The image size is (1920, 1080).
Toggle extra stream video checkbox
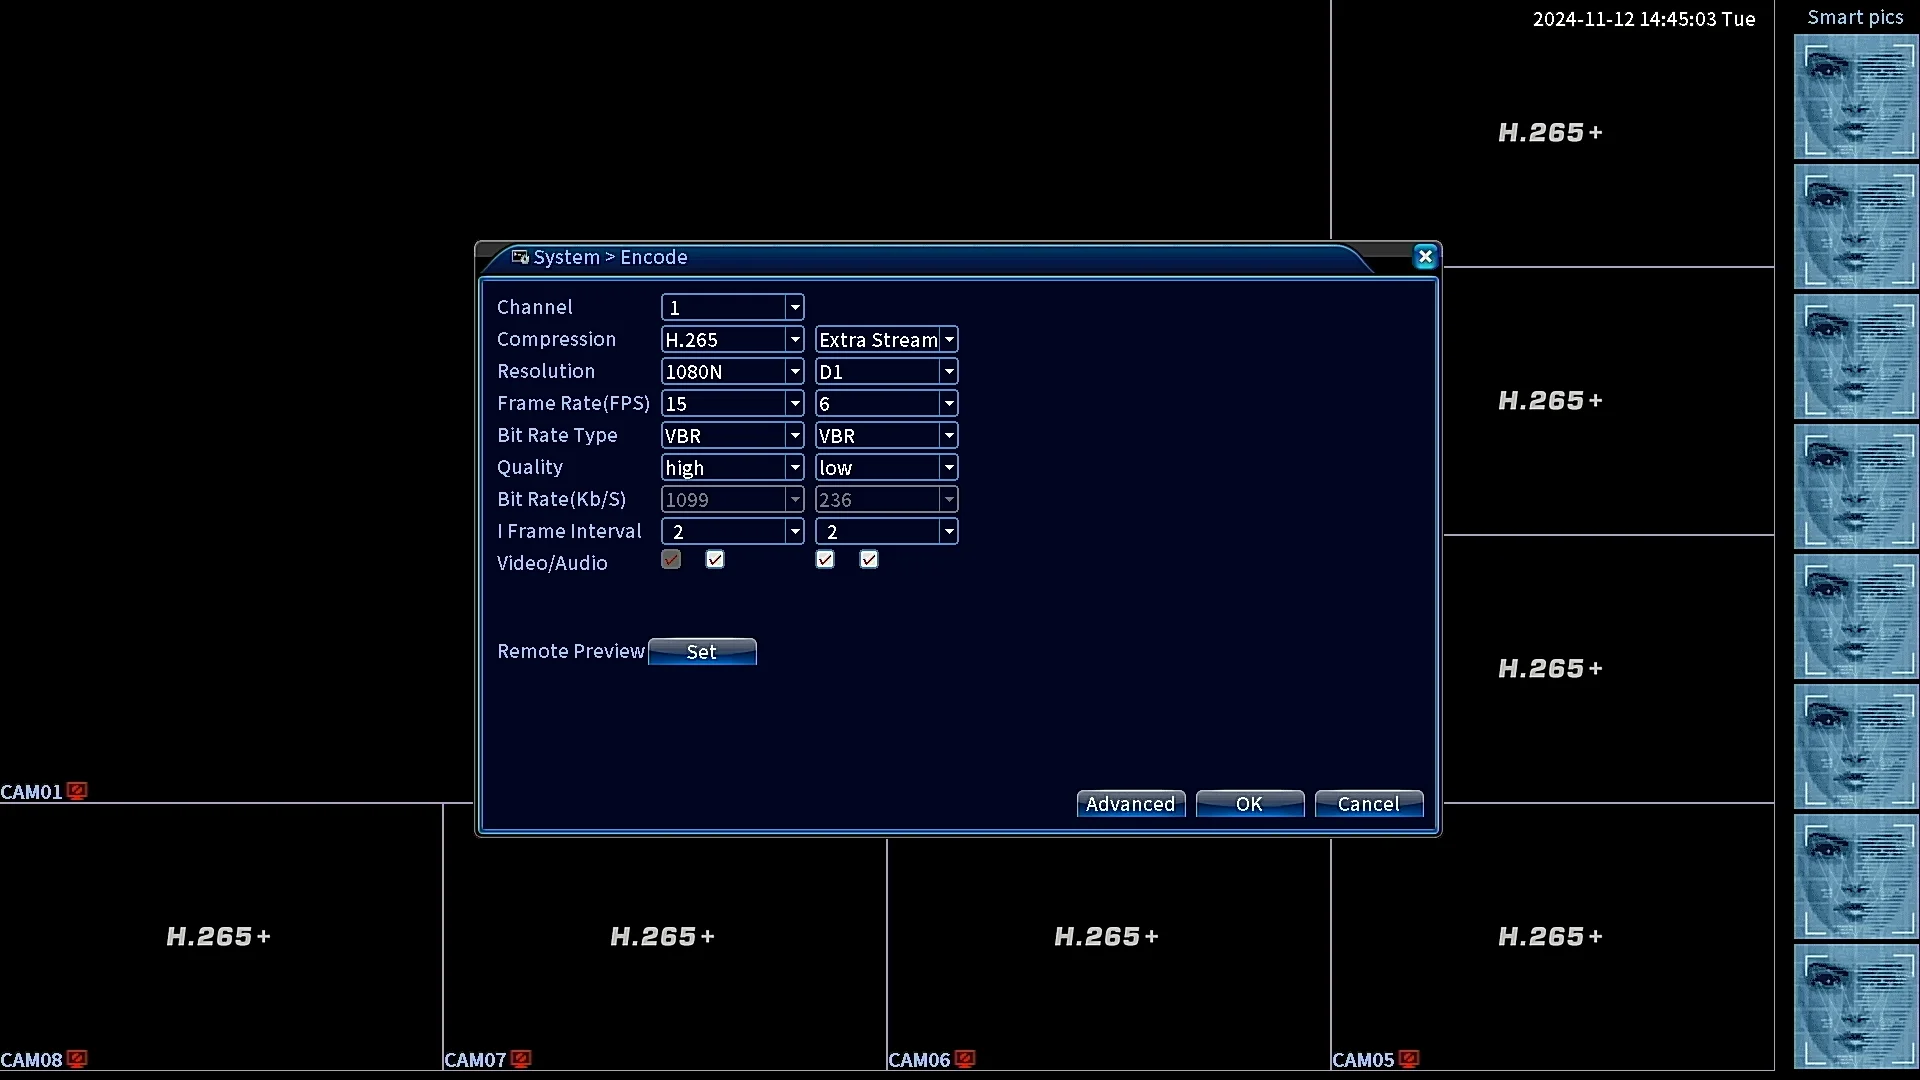tap(825, 560)
